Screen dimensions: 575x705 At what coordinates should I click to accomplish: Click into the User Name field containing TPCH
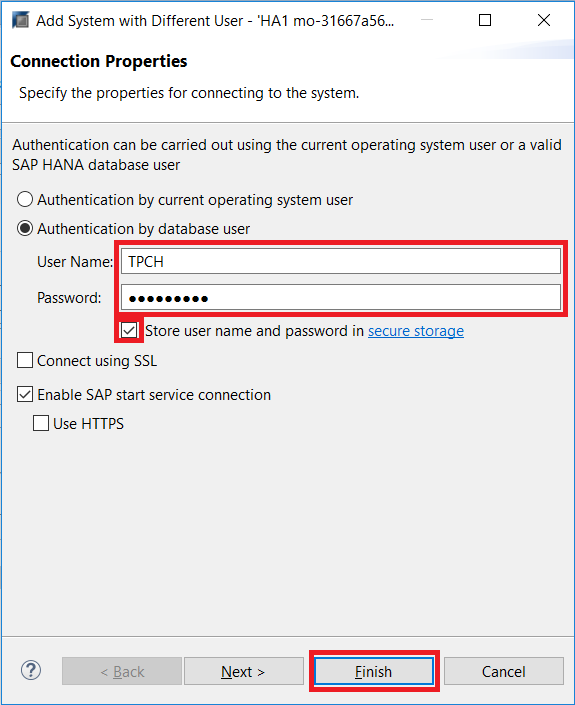coord(341,261)
